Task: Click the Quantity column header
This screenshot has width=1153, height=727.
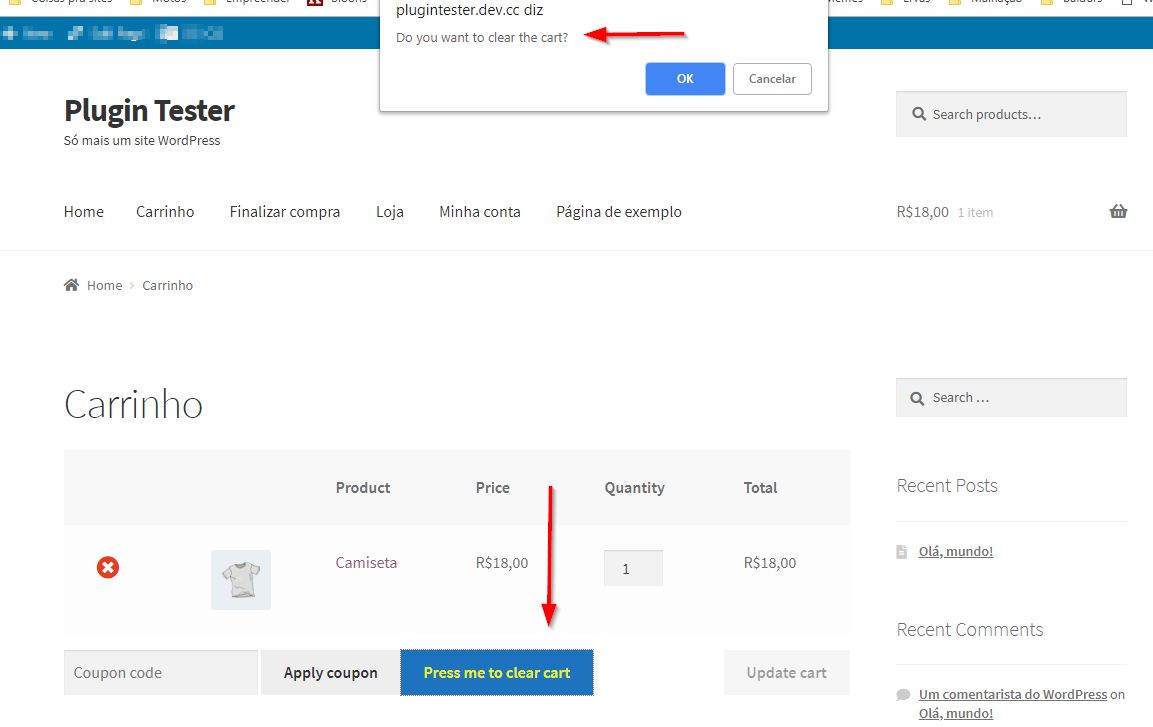Action: coord(635,487)
